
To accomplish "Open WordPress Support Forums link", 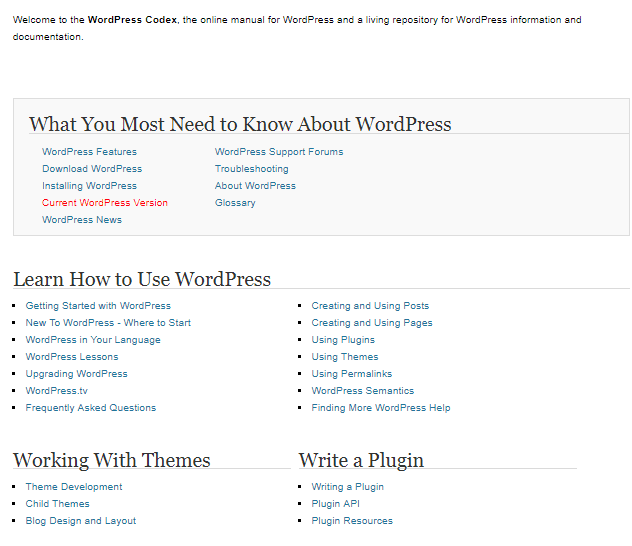I will pos(279,152).
